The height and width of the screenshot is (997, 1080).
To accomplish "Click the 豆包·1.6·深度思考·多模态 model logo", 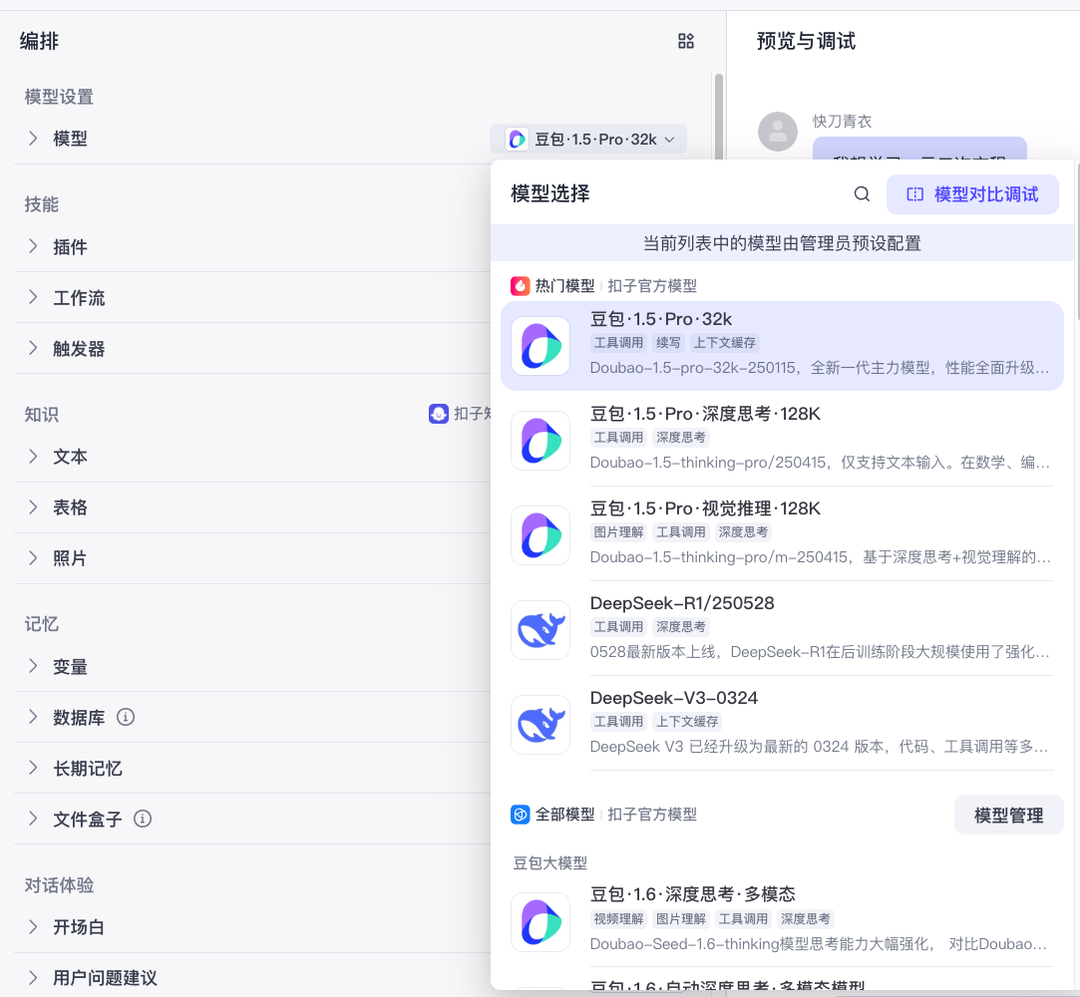I will pos(541,922).
